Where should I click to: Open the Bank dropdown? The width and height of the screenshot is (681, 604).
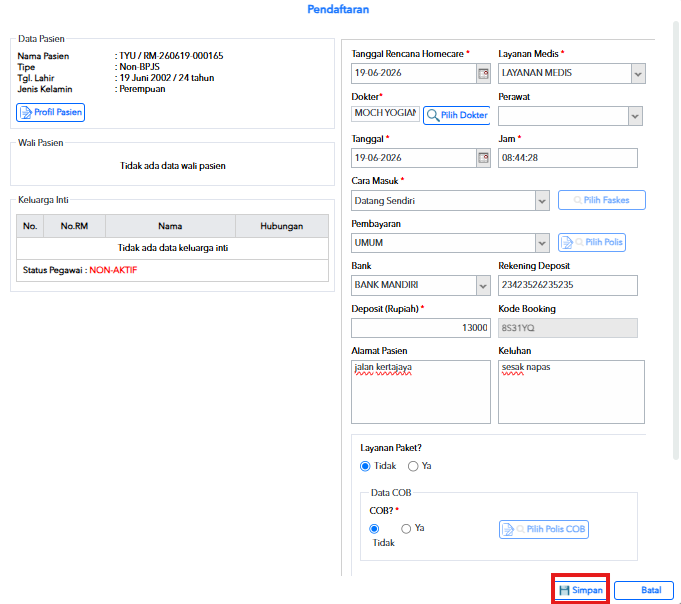(483, 285)
